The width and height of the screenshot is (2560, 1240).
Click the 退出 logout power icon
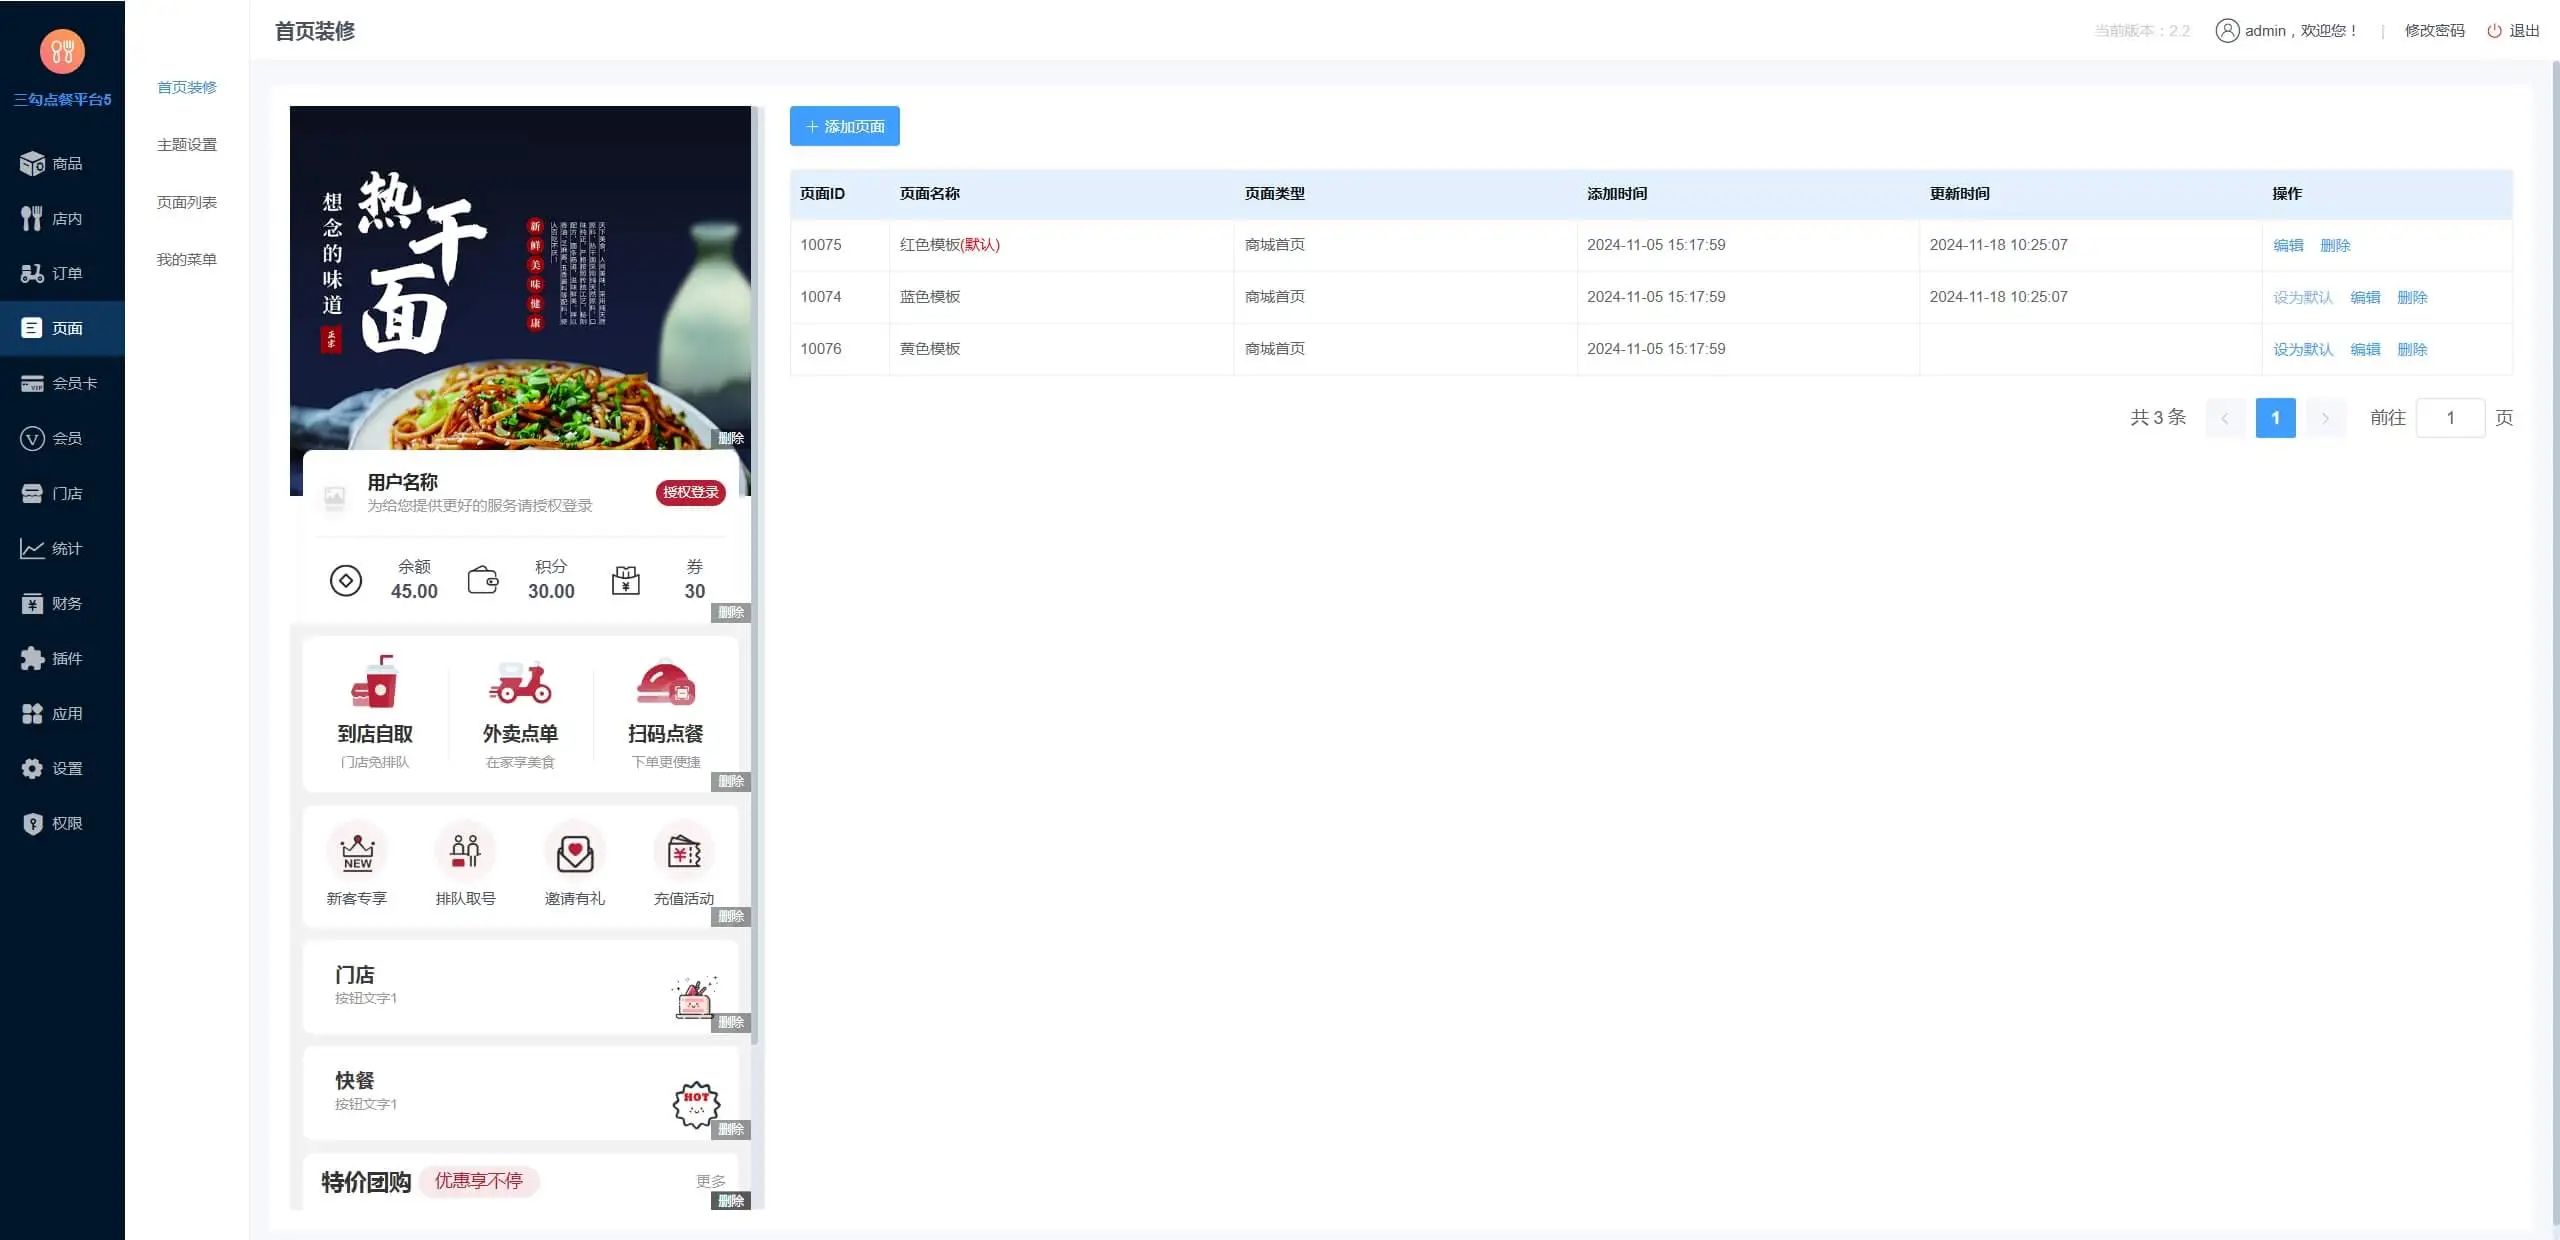[2494, 31]
